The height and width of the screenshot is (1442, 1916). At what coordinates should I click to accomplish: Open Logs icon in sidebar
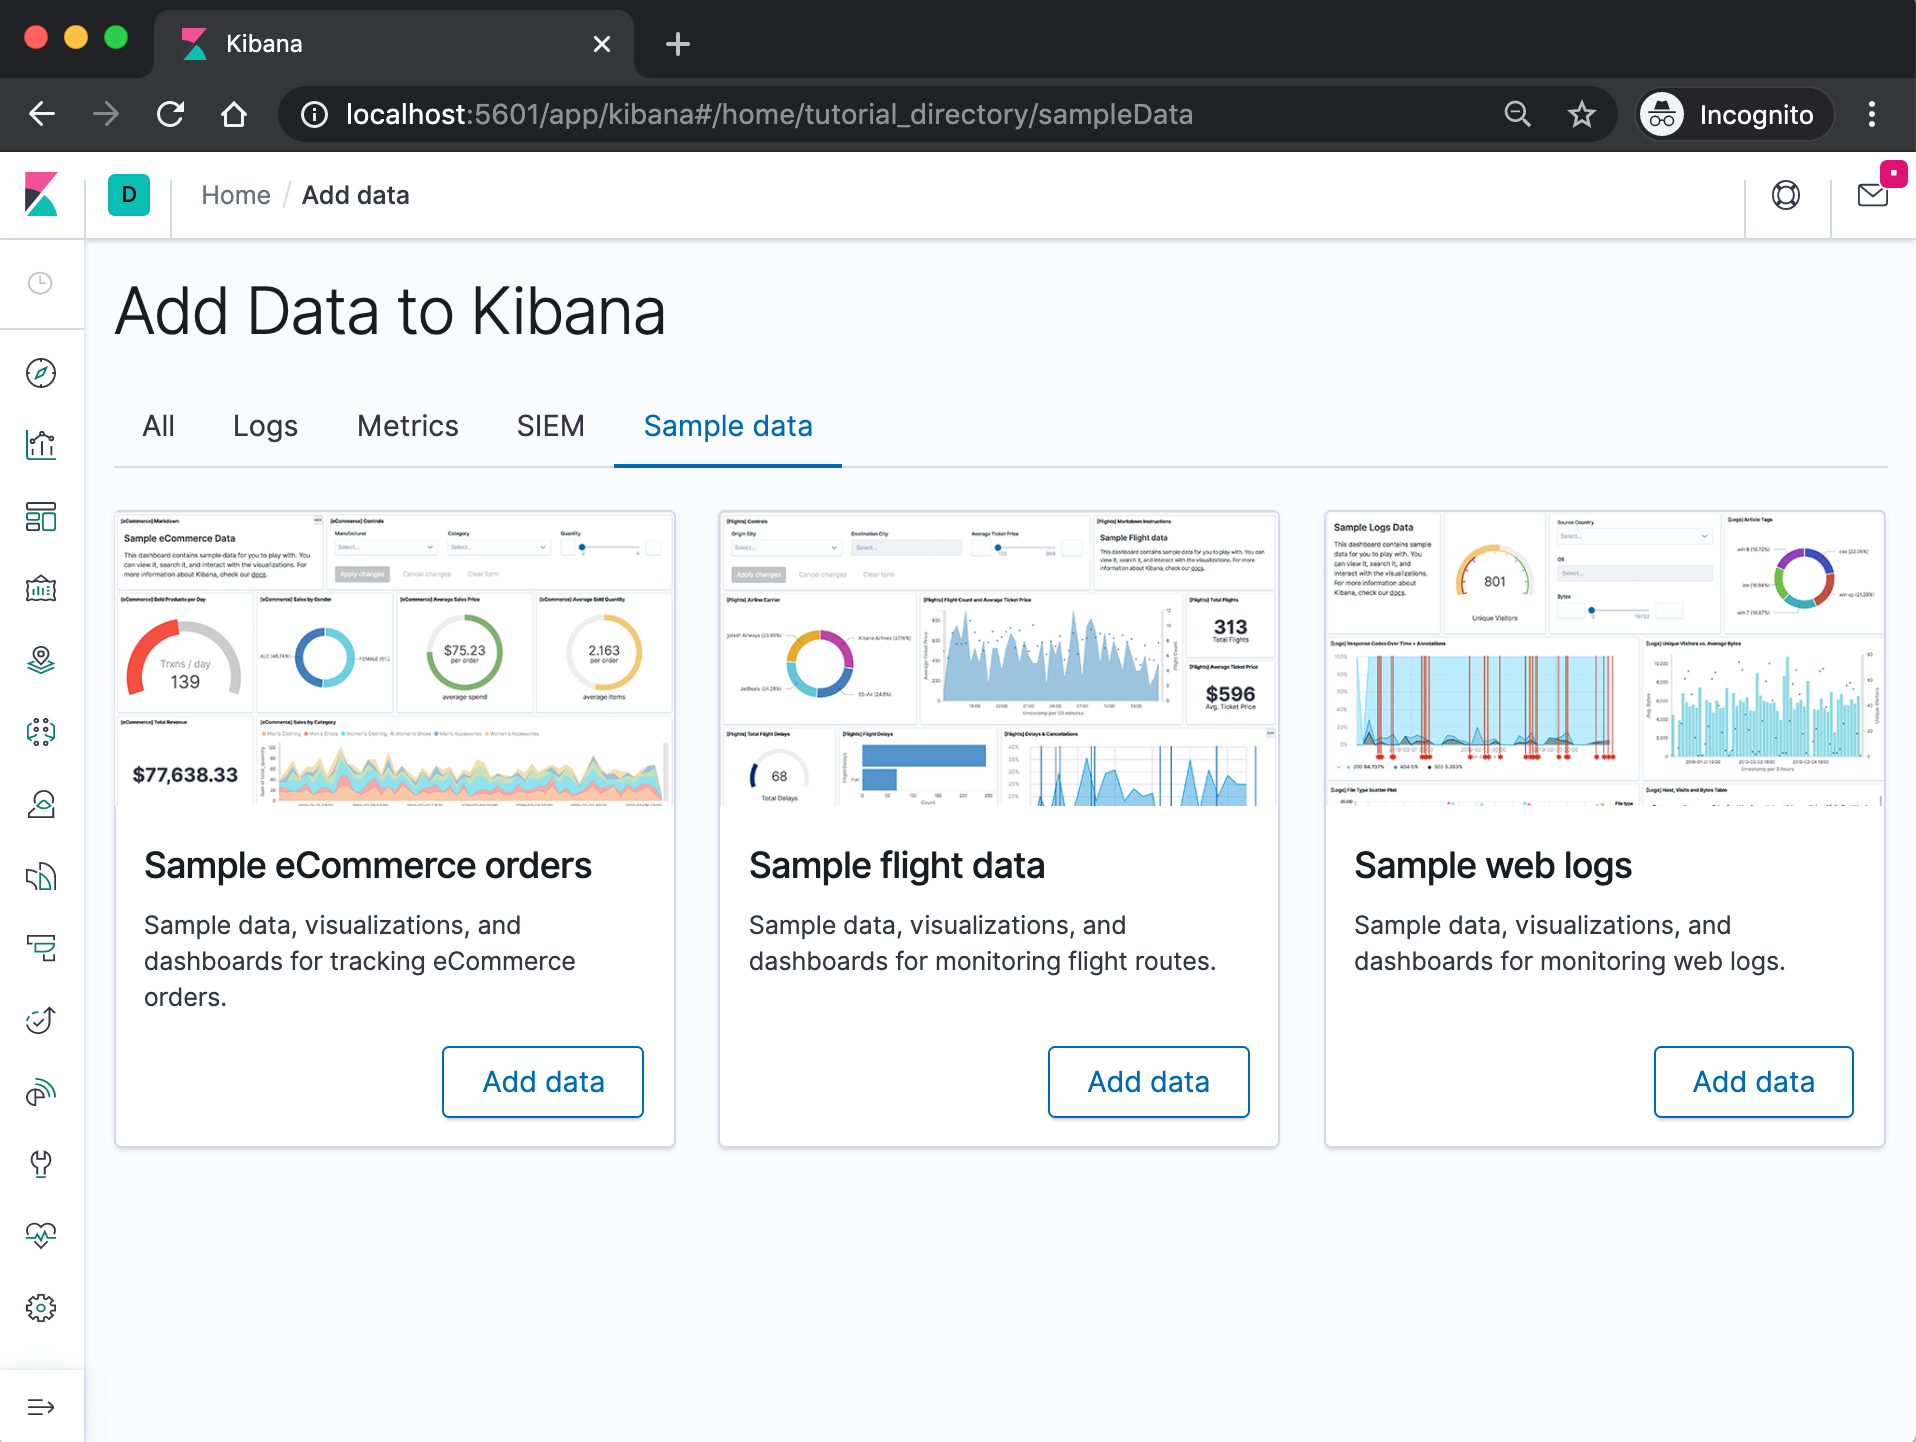coord(41,876)
